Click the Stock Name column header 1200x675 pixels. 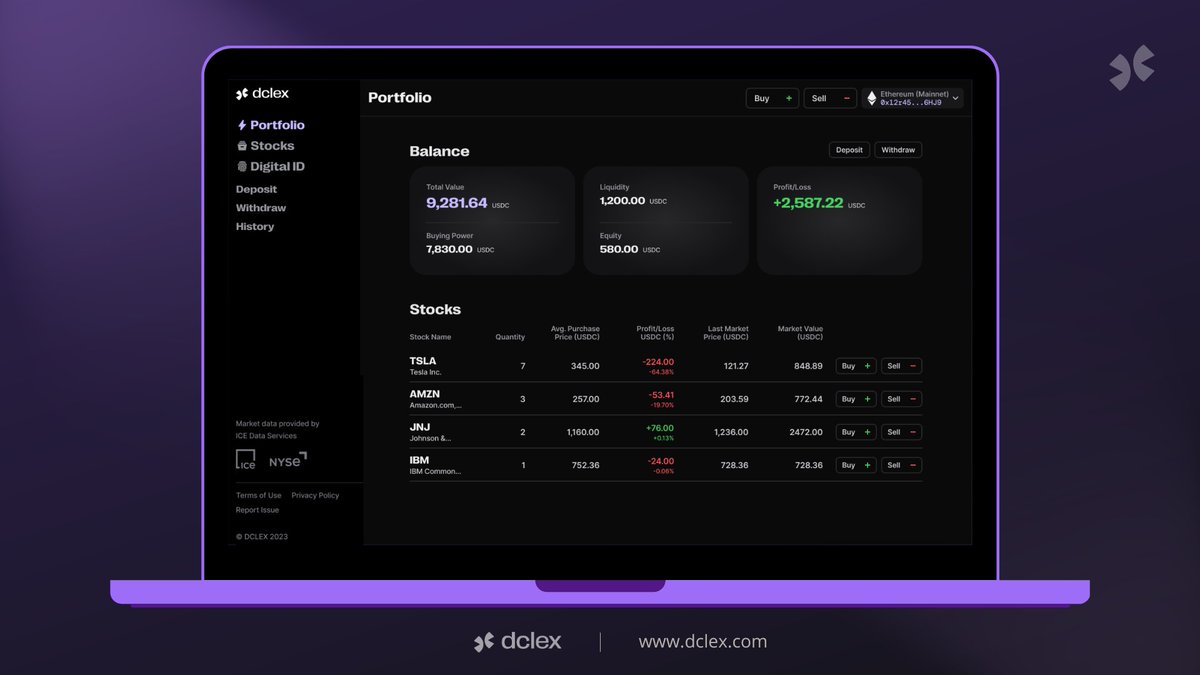(430, 337)
